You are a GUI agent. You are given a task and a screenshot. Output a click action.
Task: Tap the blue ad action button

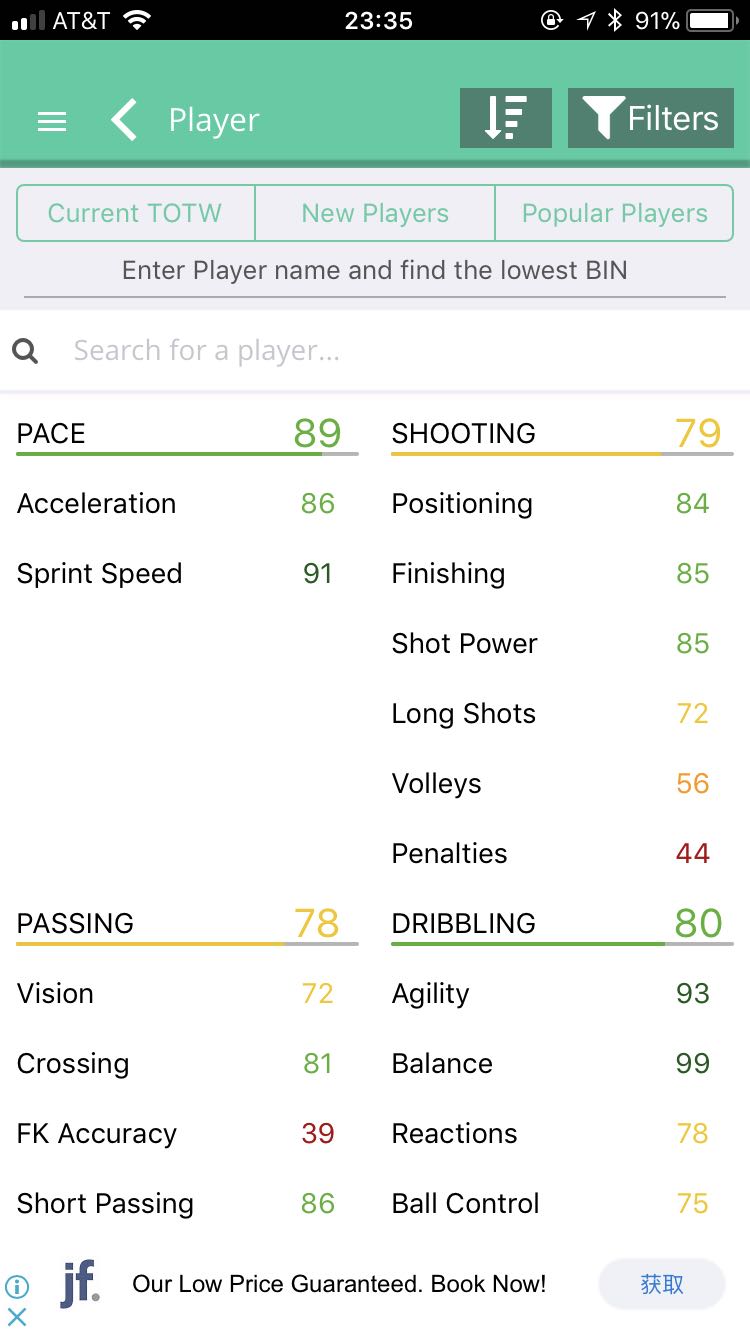click(662, 1284)
